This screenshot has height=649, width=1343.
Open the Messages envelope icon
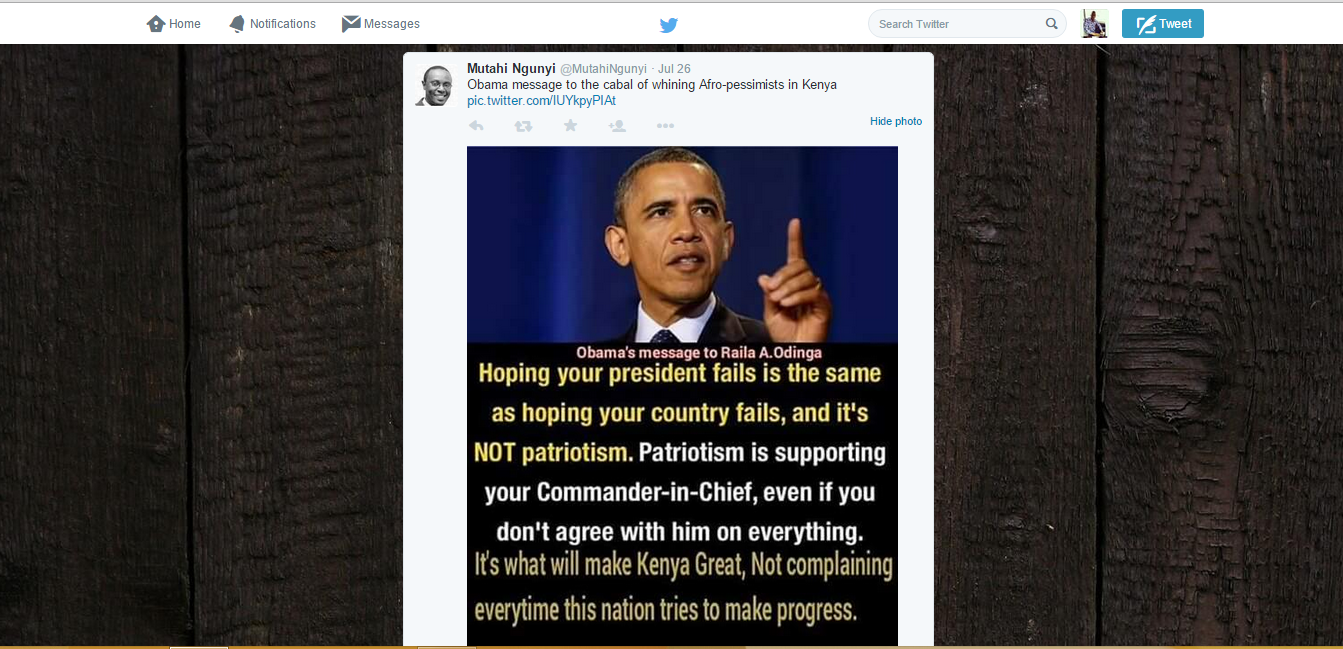(x=351, y=24)
